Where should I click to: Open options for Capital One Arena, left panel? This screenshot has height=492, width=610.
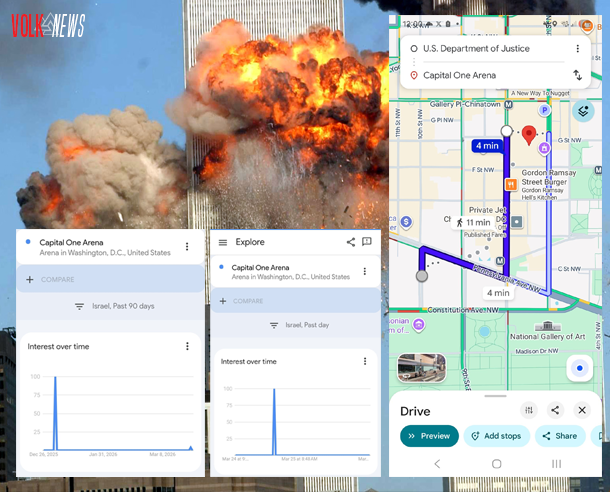187,246
